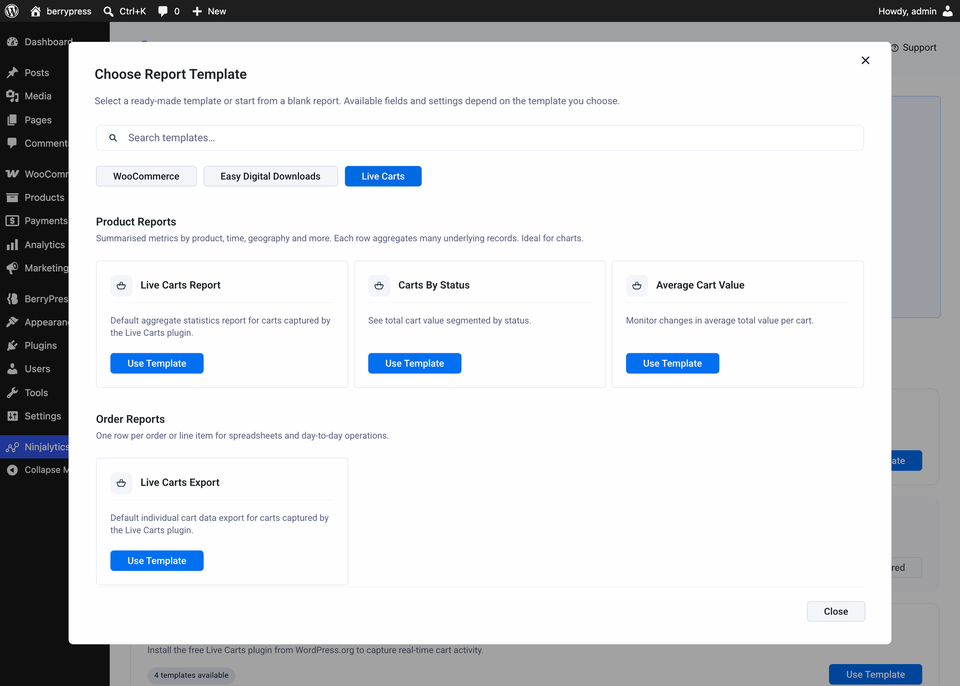Click the Collapse Menu arrow icon
960x686 pixels.
pos(12,470)
